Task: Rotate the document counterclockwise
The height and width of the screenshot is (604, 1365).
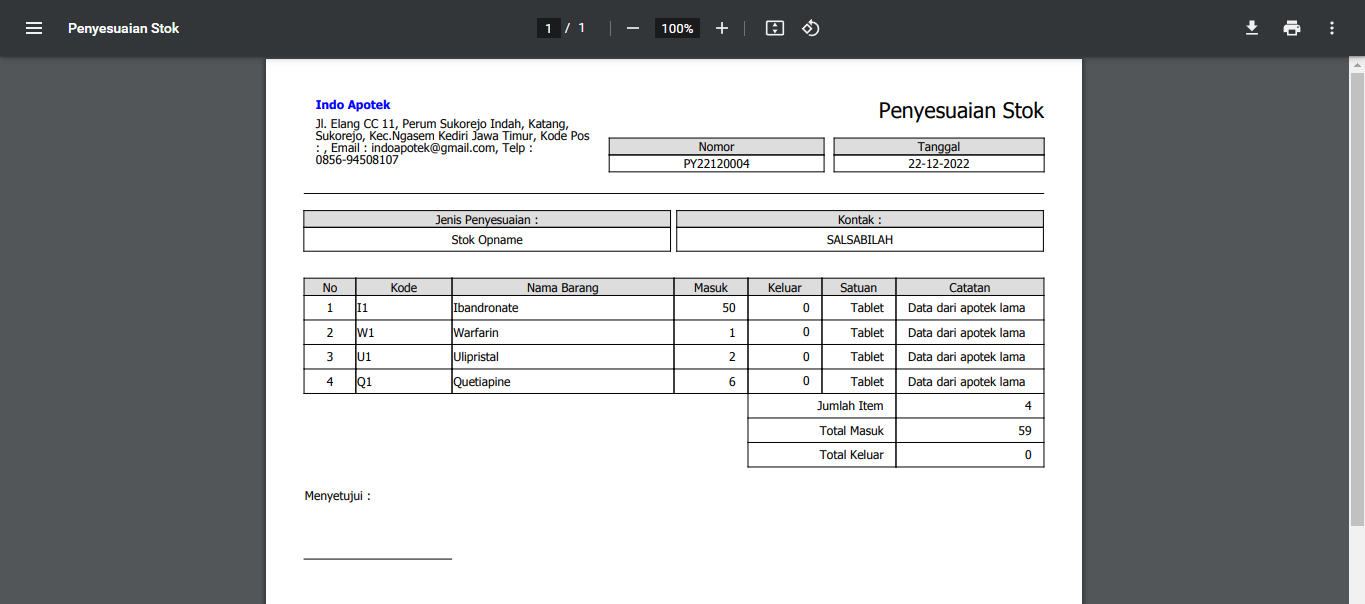Action: (x=811, y=28)
